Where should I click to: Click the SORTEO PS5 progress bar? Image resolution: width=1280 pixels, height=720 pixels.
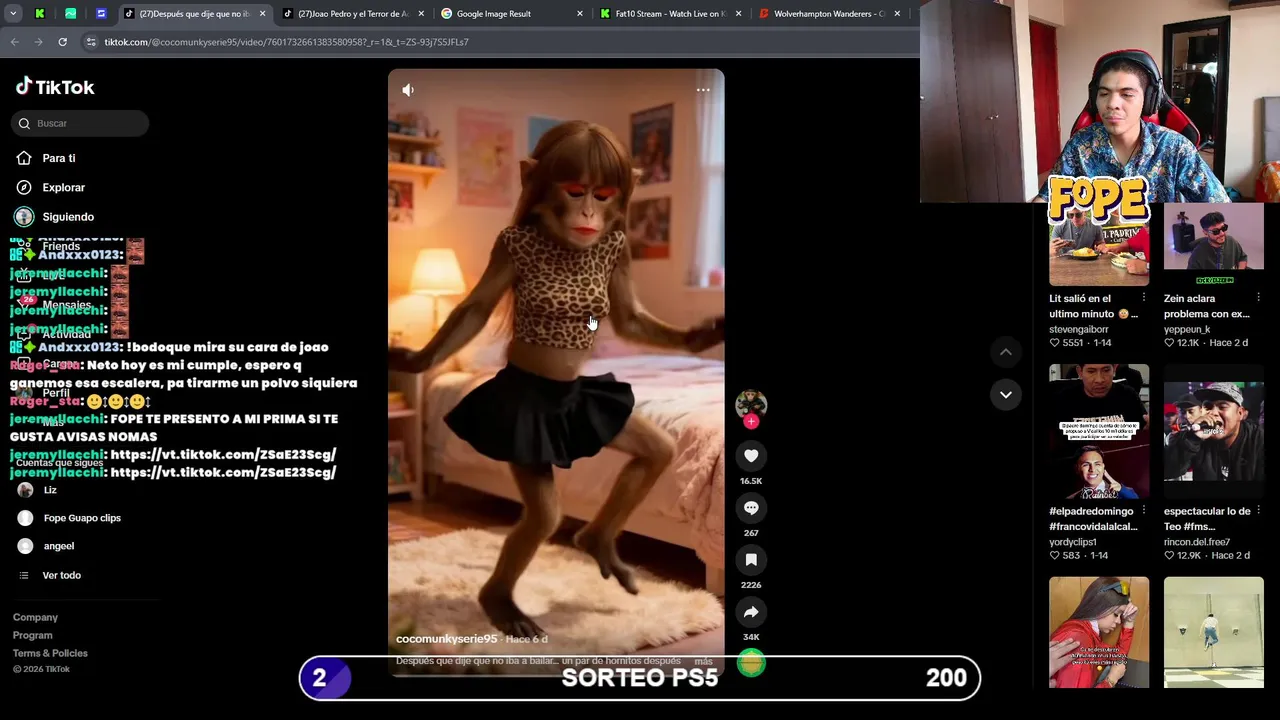pos(640,678)
